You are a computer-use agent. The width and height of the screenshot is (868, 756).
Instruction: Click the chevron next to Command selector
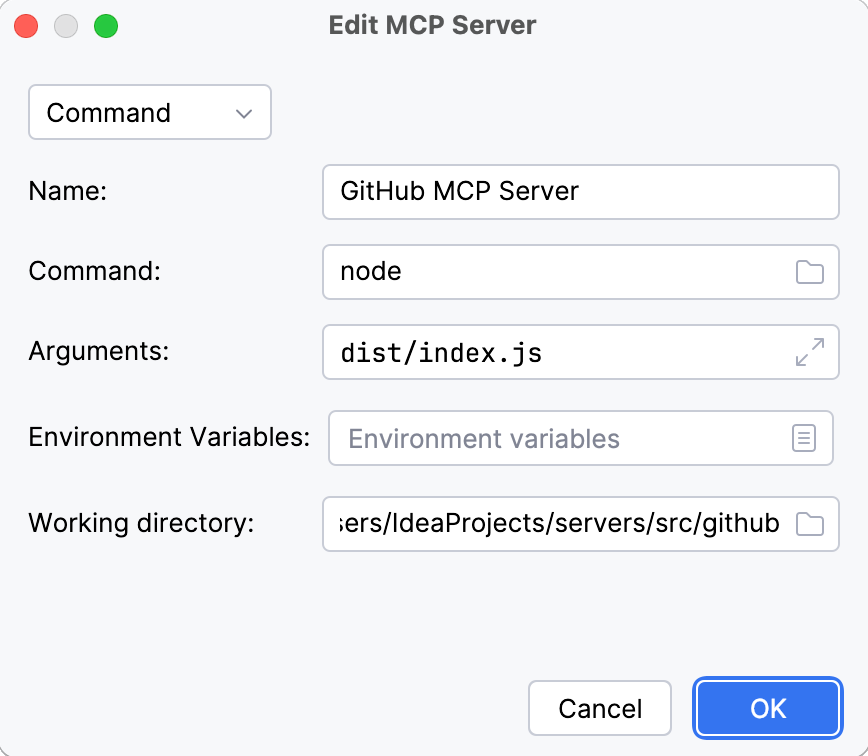(x=242, y=112)
